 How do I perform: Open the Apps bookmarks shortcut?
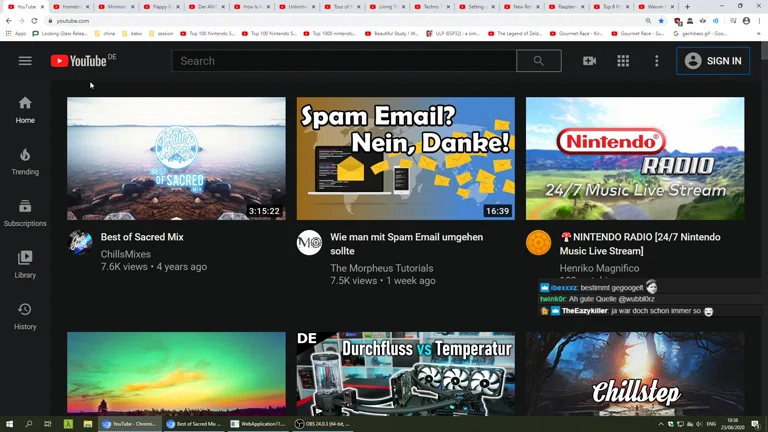click(x=16, y=34)
